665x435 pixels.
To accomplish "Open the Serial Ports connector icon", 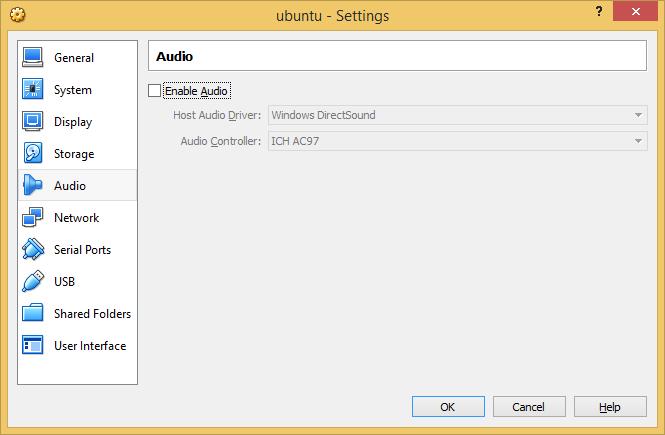I will coord(33,249).
